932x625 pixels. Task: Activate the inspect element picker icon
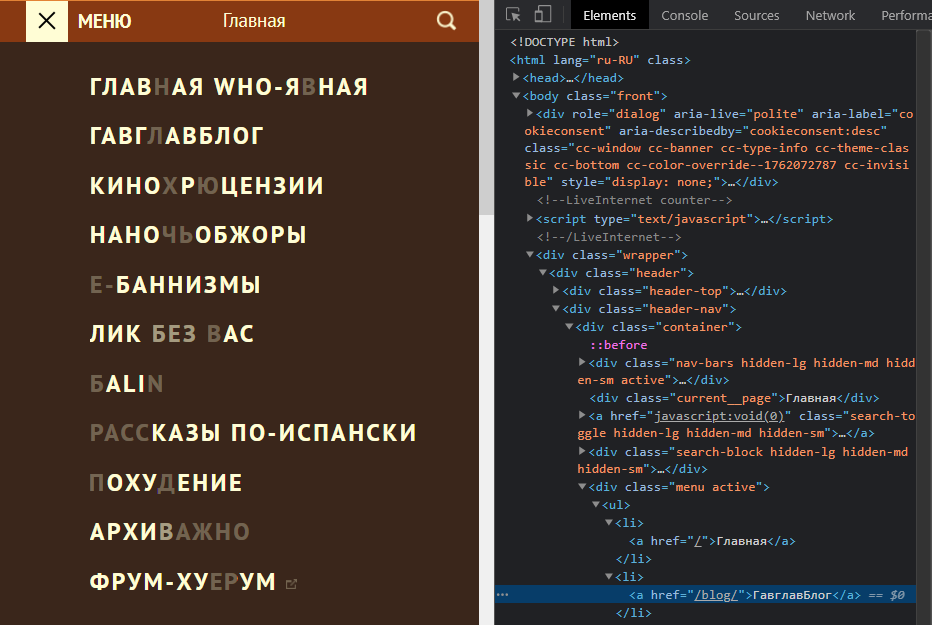click(514, 15)
